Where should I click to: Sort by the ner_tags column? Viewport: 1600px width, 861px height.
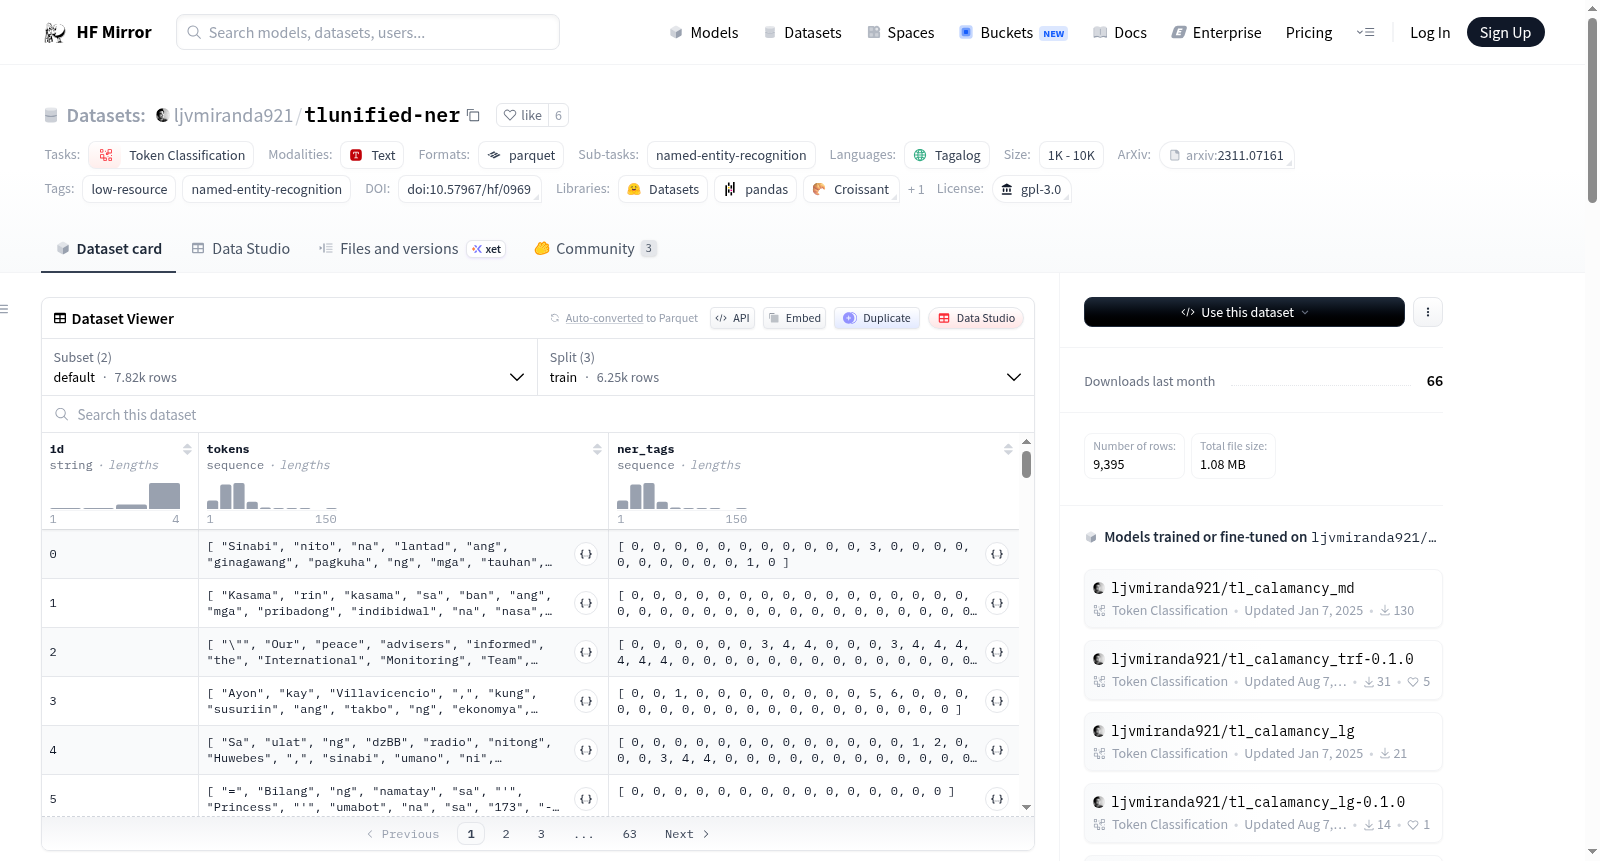1008,450
